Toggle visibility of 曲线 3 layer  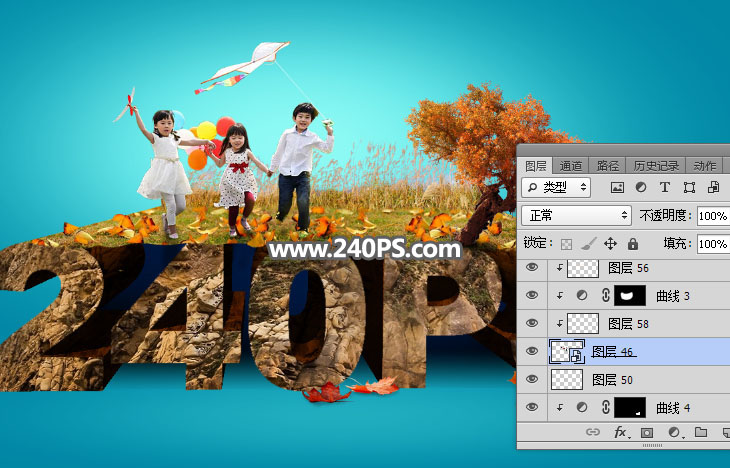pyautogui.click(x=532, y=295)
